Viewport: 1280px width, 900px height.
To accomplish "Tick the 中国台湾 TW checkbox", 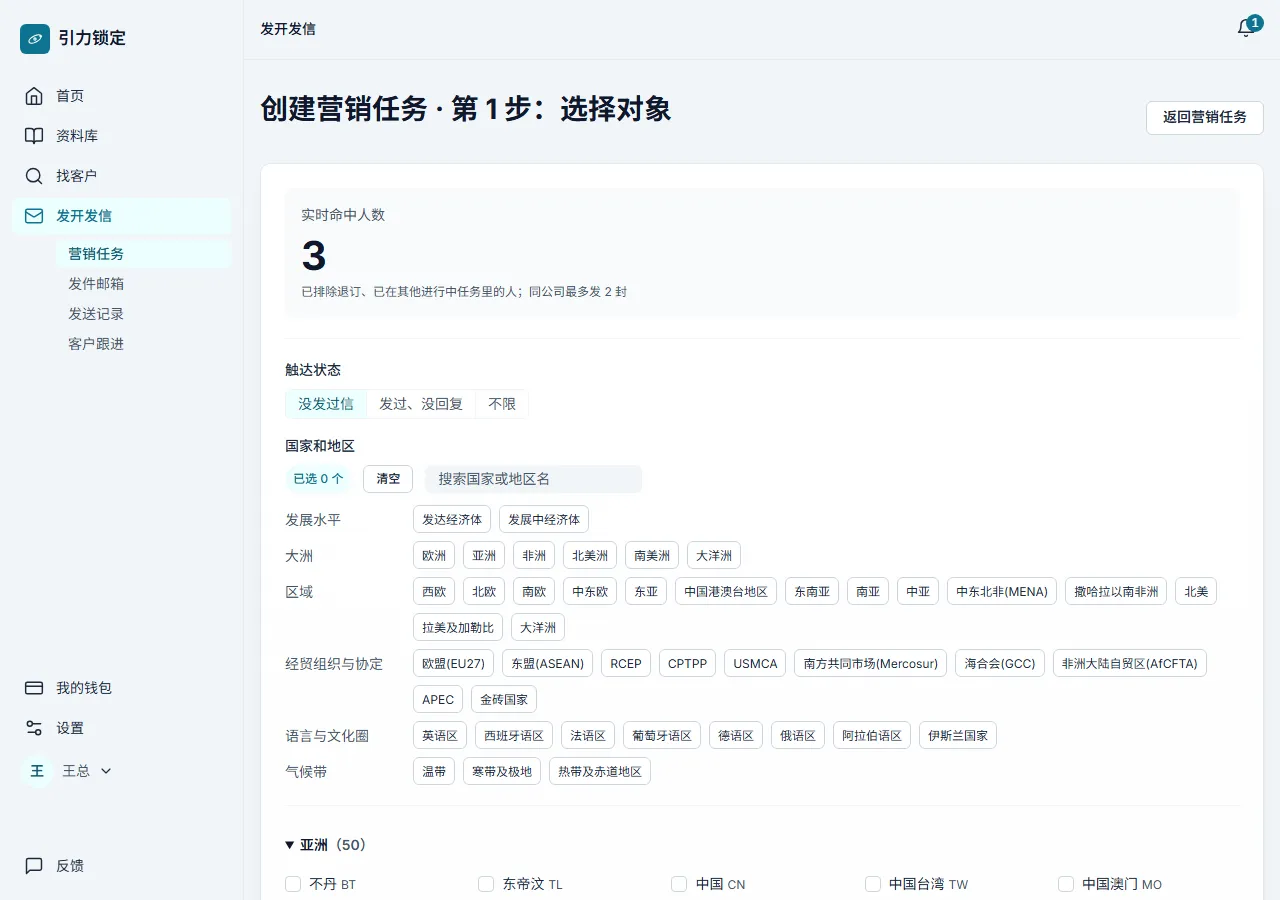I will coord(873,884).
